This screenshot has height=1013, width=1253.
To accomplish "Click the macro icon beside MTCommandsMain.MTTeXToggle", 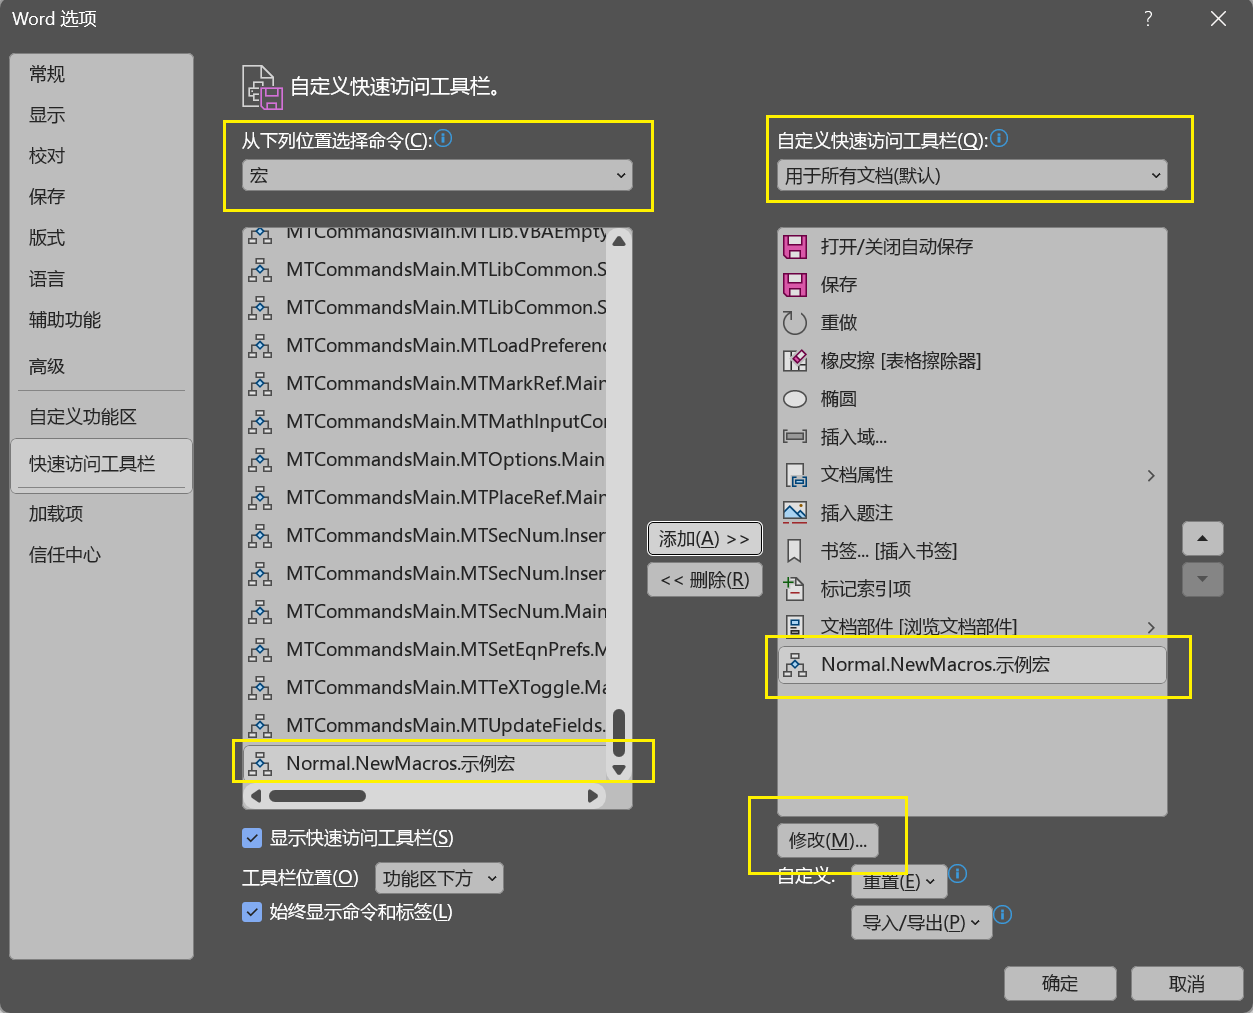I will (x=260, y=688).
